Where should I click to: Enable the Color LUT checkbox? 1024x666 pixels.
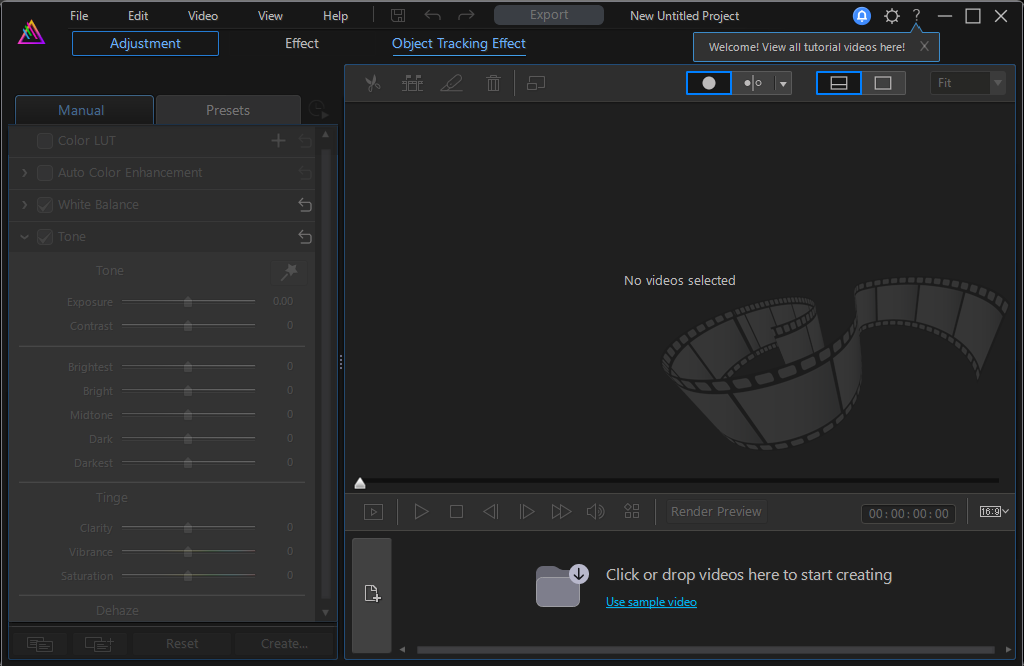[45, 141]
